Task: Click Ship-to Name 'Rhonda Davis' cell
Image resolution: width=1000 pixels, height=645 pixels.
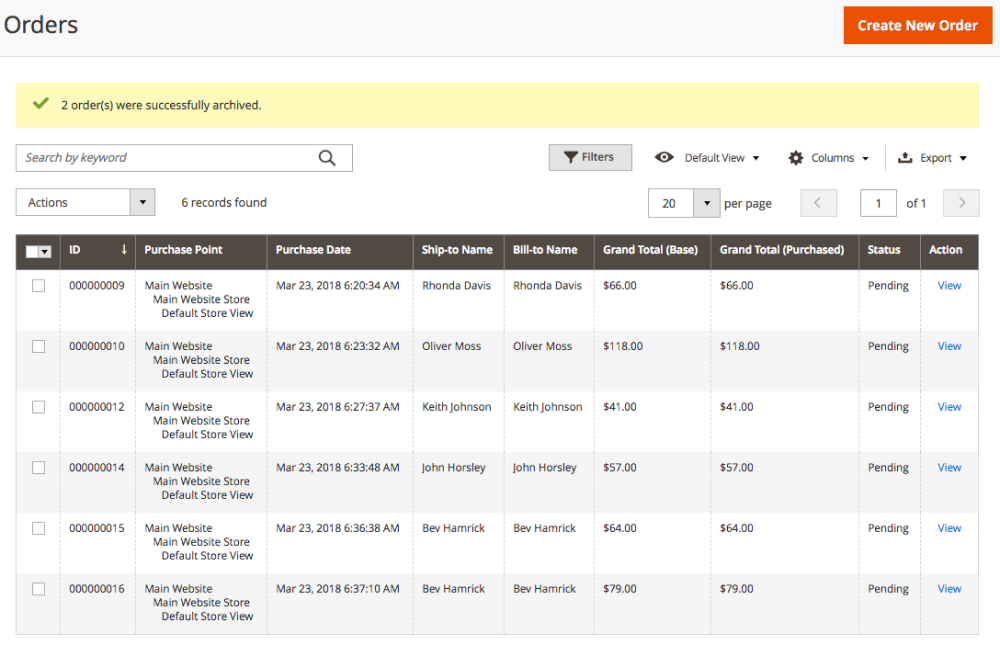Action: click(457, 286)
